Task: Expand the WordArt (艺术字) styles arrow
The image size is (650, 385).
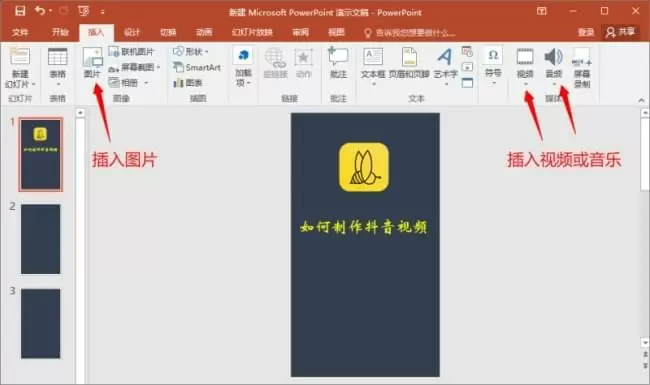Action: pos(446,84)
